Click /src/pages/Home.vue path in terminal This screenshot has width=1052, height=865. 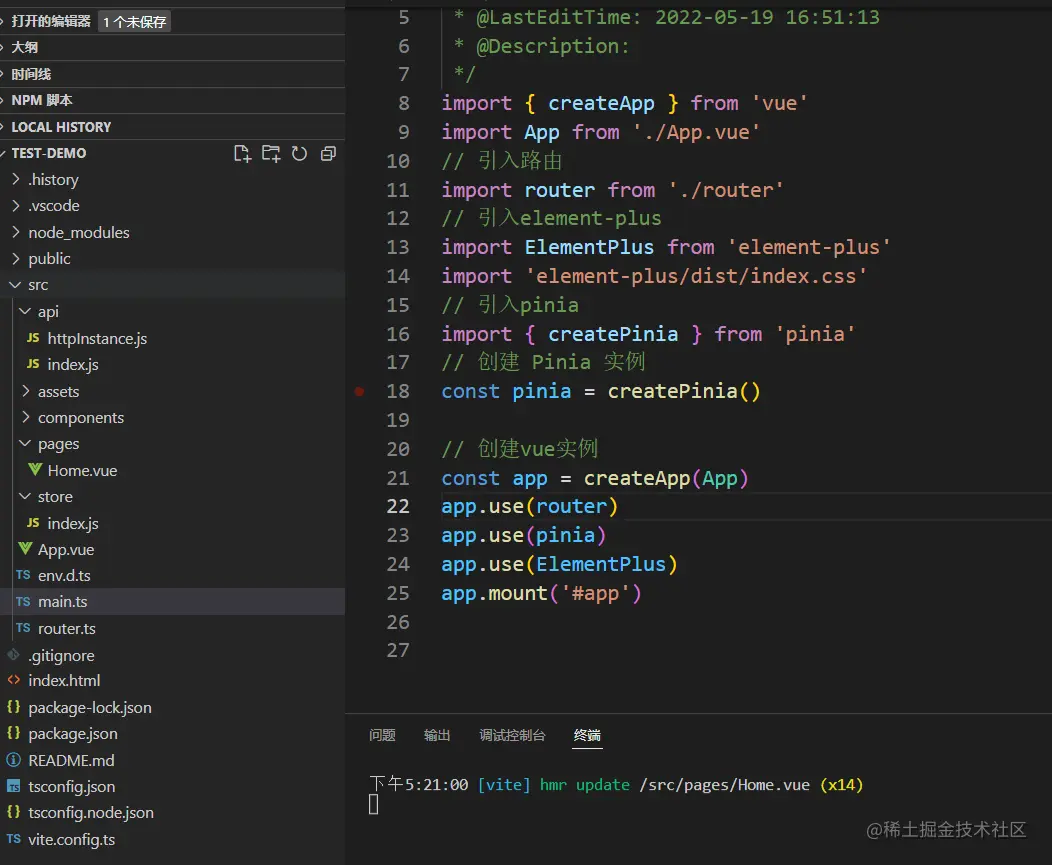click(725, 784)
